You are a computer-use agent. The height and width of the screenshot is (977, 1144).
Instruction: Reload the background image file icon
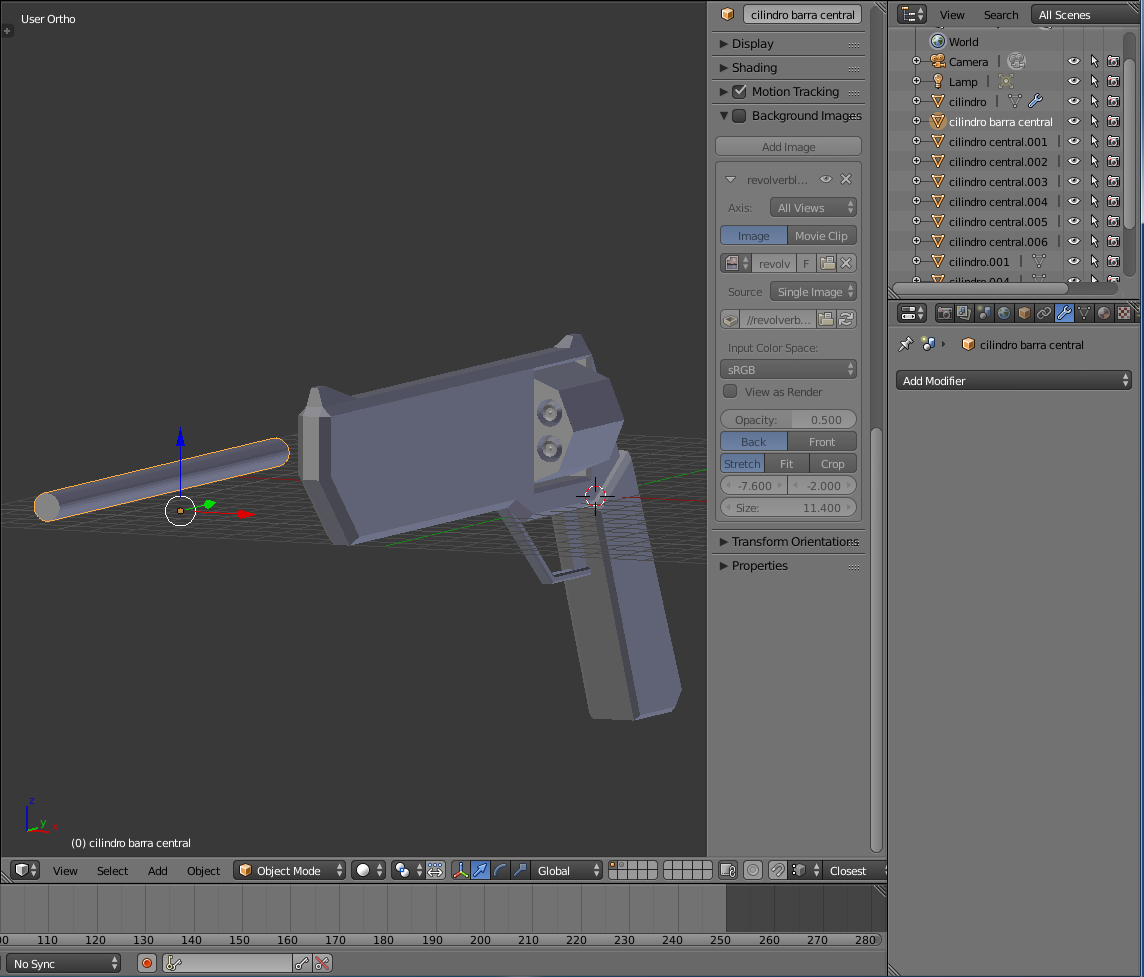(846, 319)
